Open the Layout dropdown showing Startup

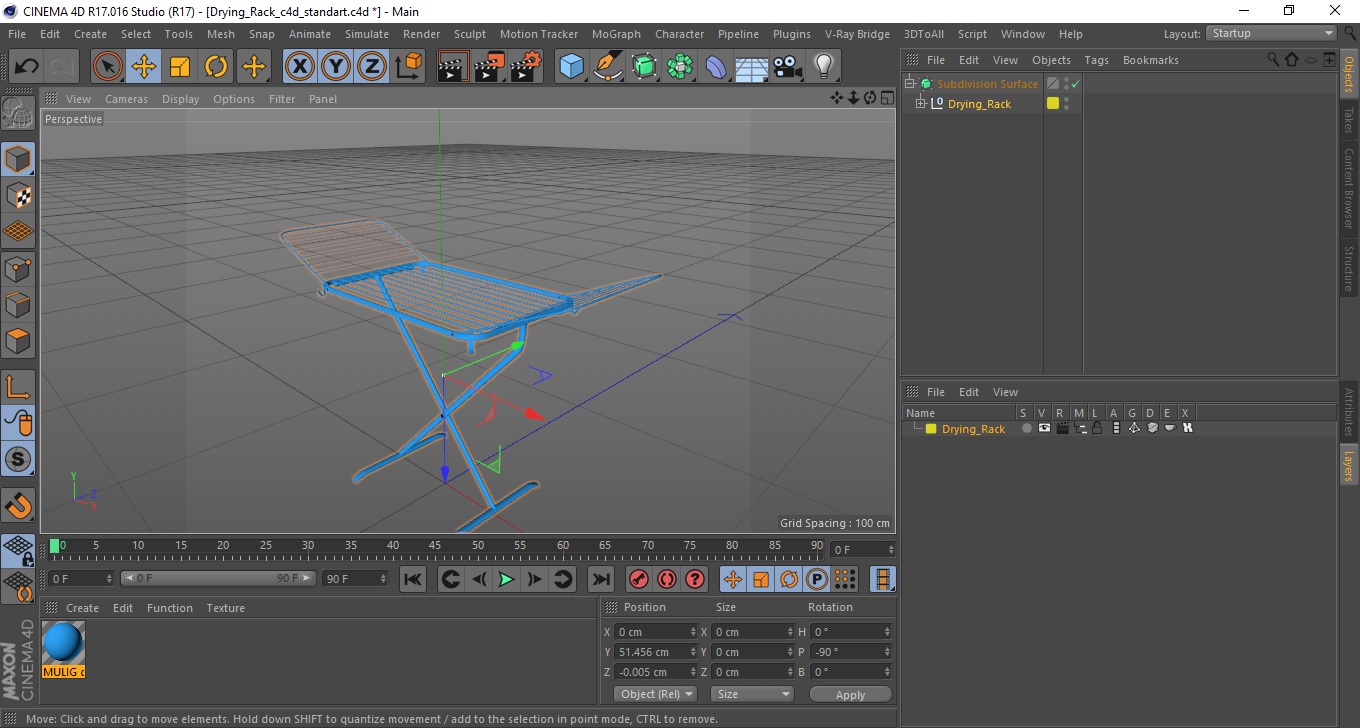point(1272,33)
